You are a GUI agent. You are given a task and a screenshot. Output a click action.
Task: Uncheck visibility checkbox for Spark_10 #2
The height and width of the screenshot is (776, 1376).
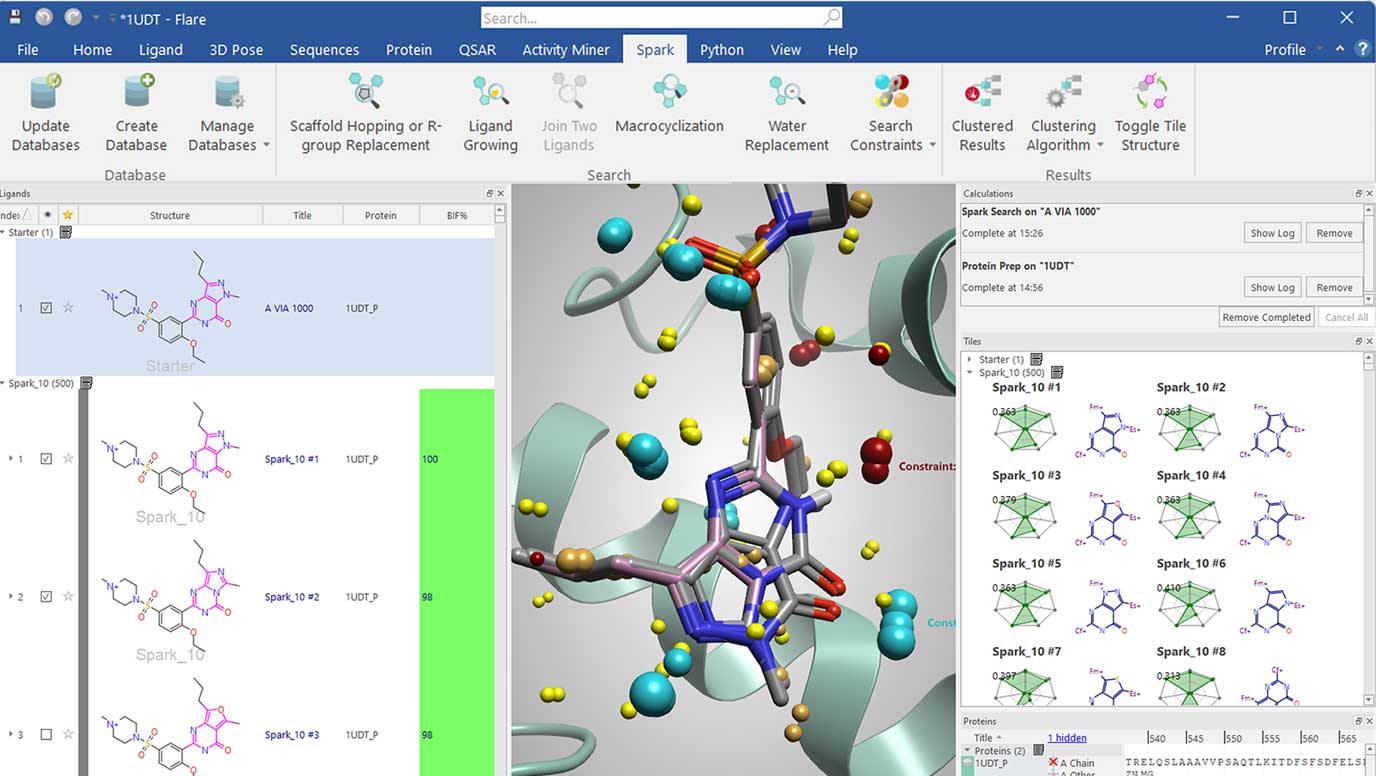[46, 597]
